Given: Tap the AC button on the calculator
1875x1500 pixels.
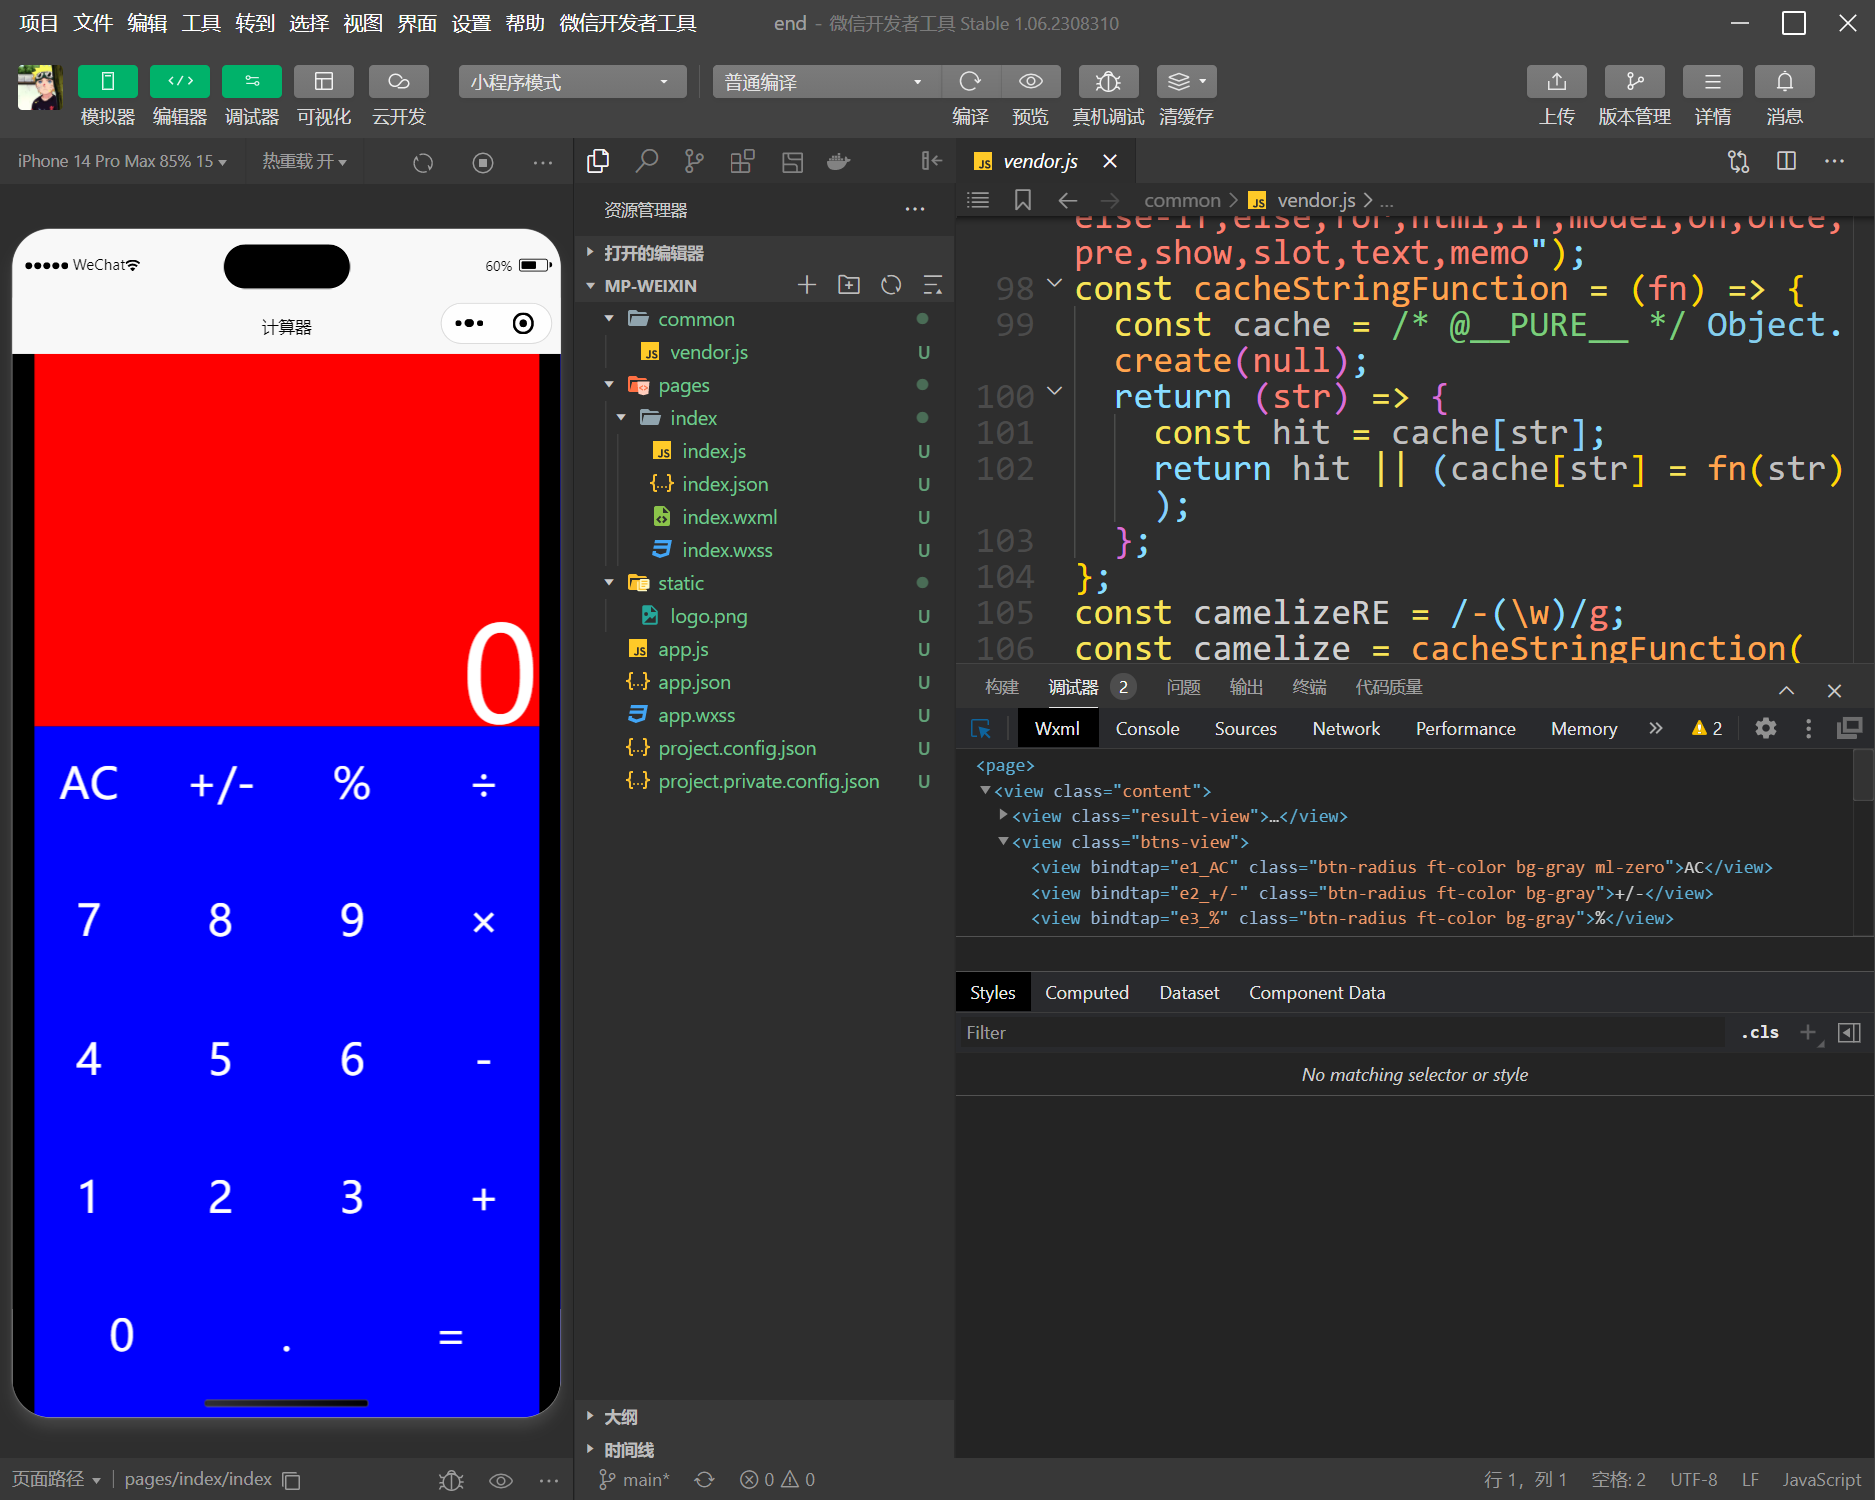Looking at the screenshot, I should (x=89, y=784).
